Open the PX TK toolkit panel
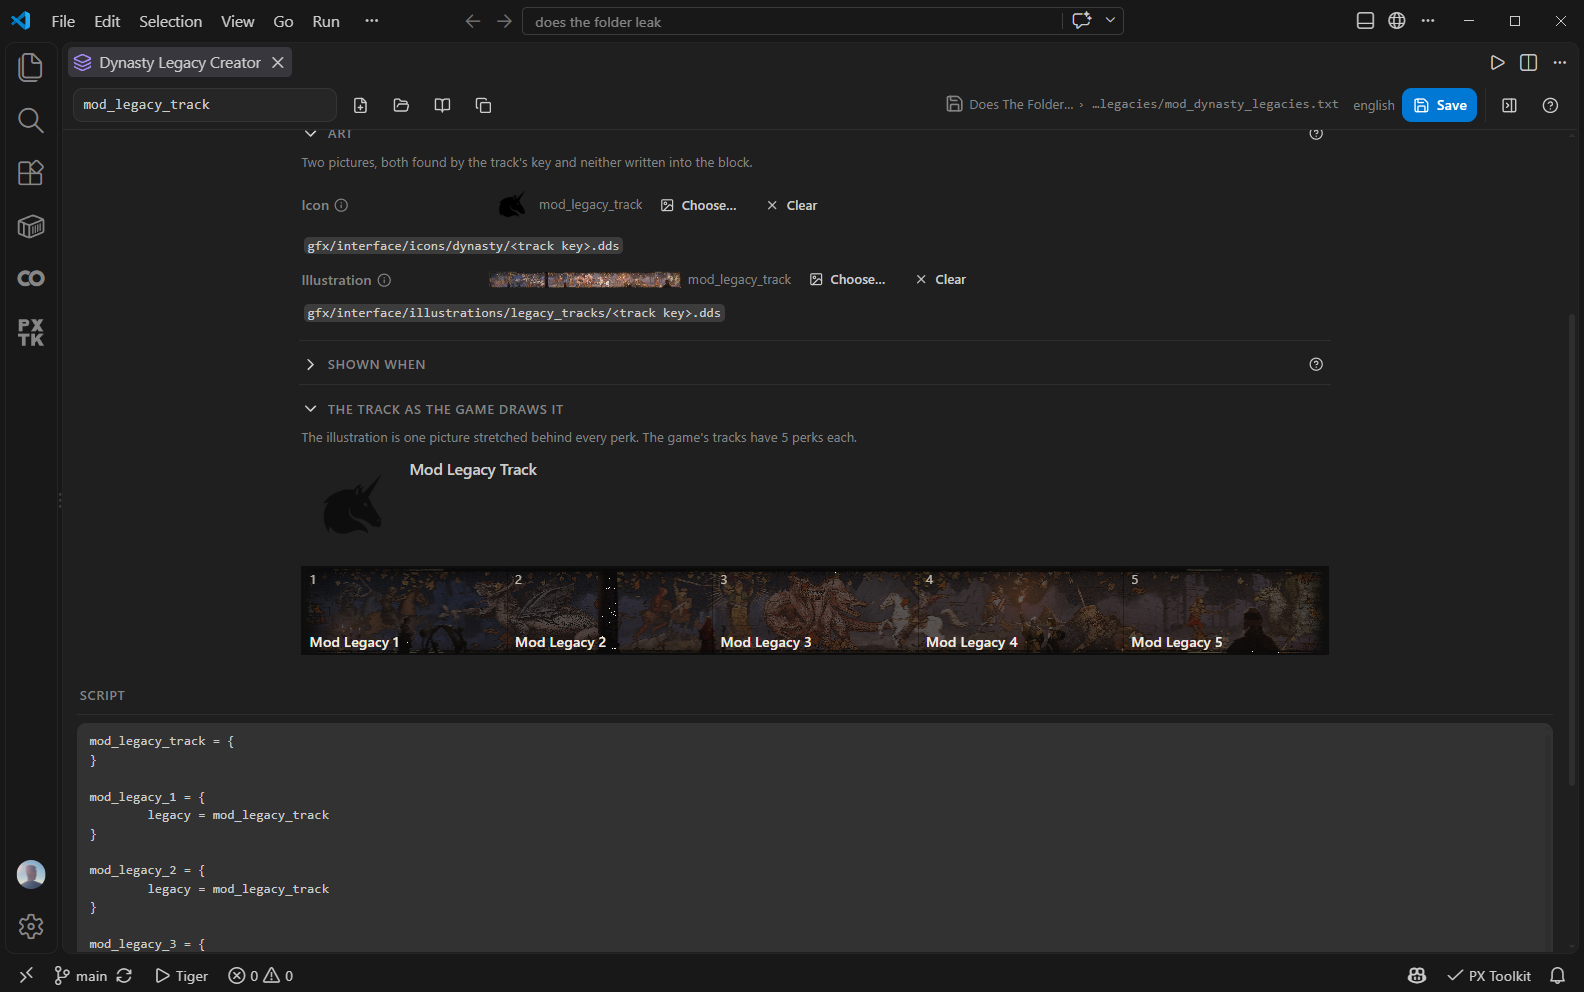The image size is (1584, 992). click(31, 332)
